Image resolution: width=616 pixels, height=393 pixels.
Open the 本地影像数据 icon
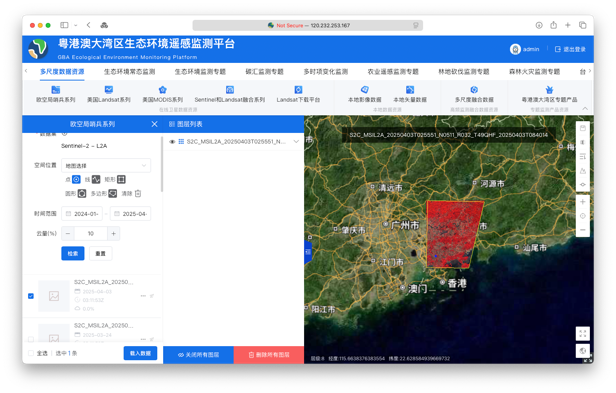(x=365, y=90)
